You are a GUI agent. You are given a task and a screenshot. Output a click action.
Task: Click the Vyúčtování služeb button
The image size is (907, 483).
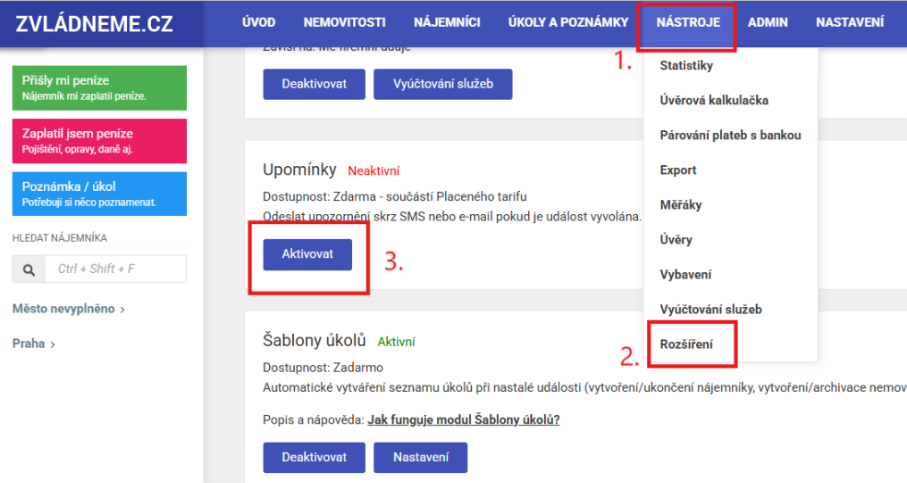[442, 83]
